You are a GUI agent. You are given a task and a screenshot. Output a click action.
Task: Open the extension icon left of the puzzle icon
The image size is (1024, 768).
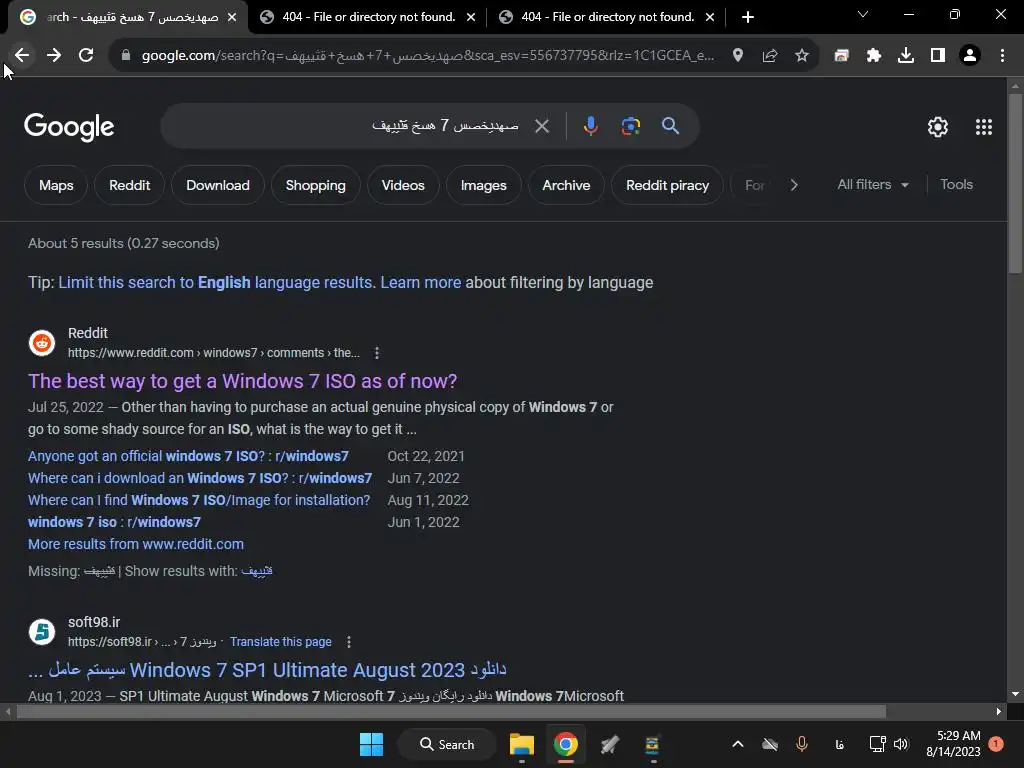pyautogui.click(x=842, y=56)
